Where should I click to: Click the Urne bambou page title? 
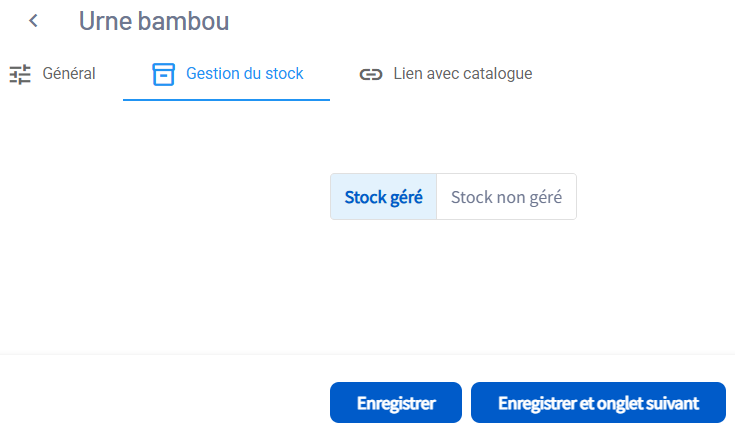tap(153, 21)
